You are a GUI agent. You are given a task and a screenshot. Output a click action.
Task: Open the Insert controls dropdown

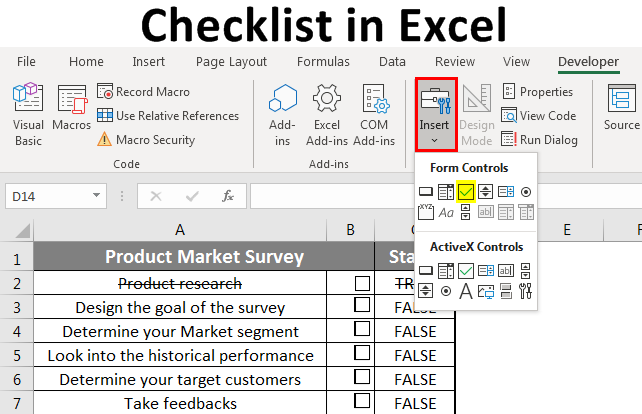coord(435,115)
